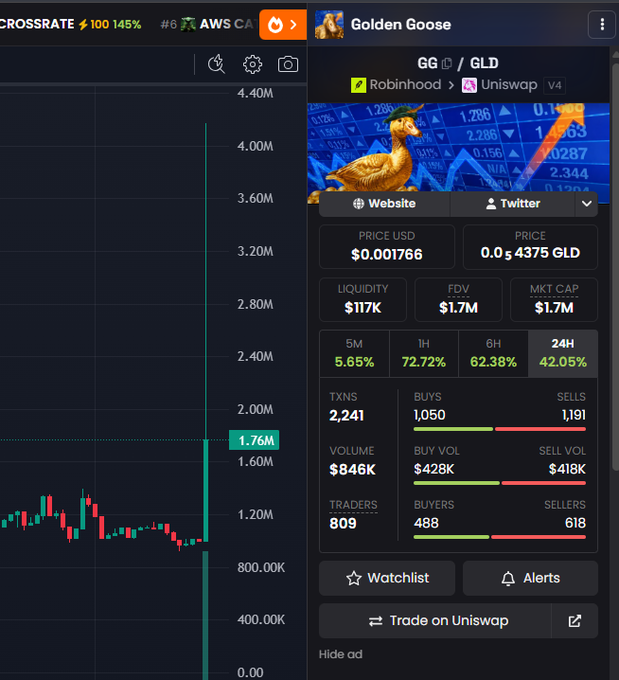Click the Uniswap DEX name
Image resolution: width=619 pixels, height=680 pixels.
click(509, 85)
